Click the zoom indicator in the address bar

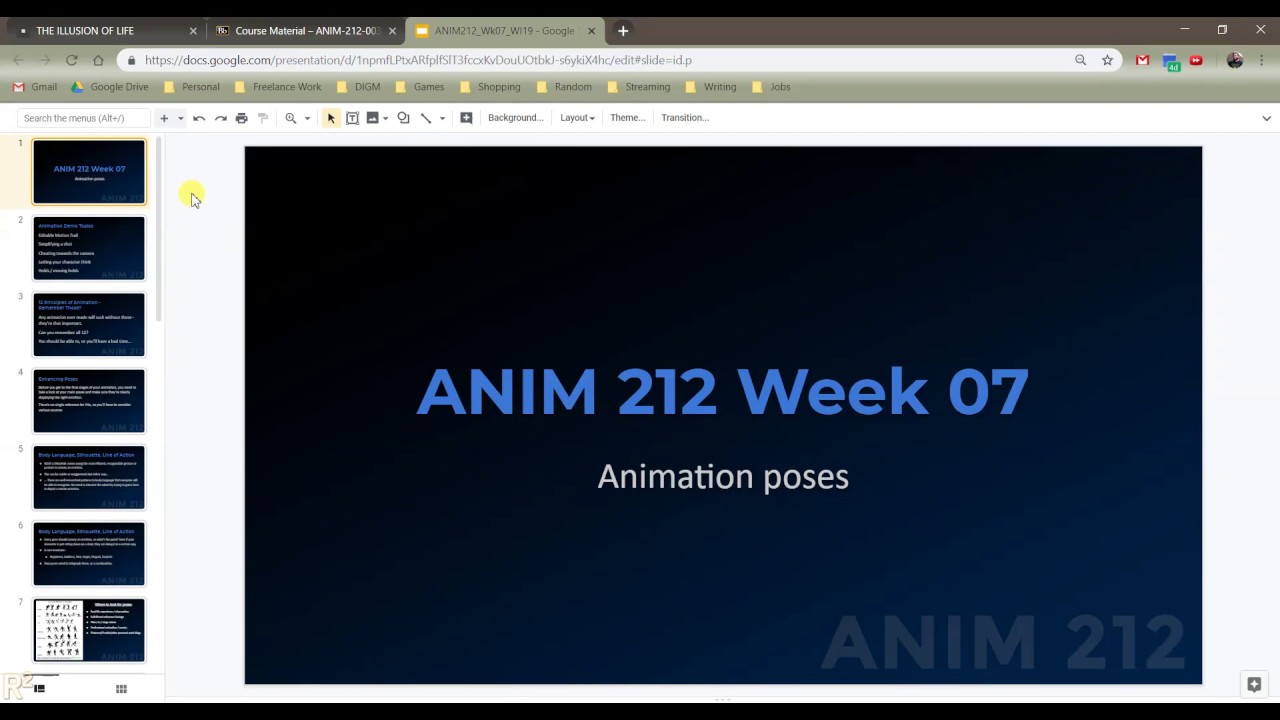click(1080, 60)
